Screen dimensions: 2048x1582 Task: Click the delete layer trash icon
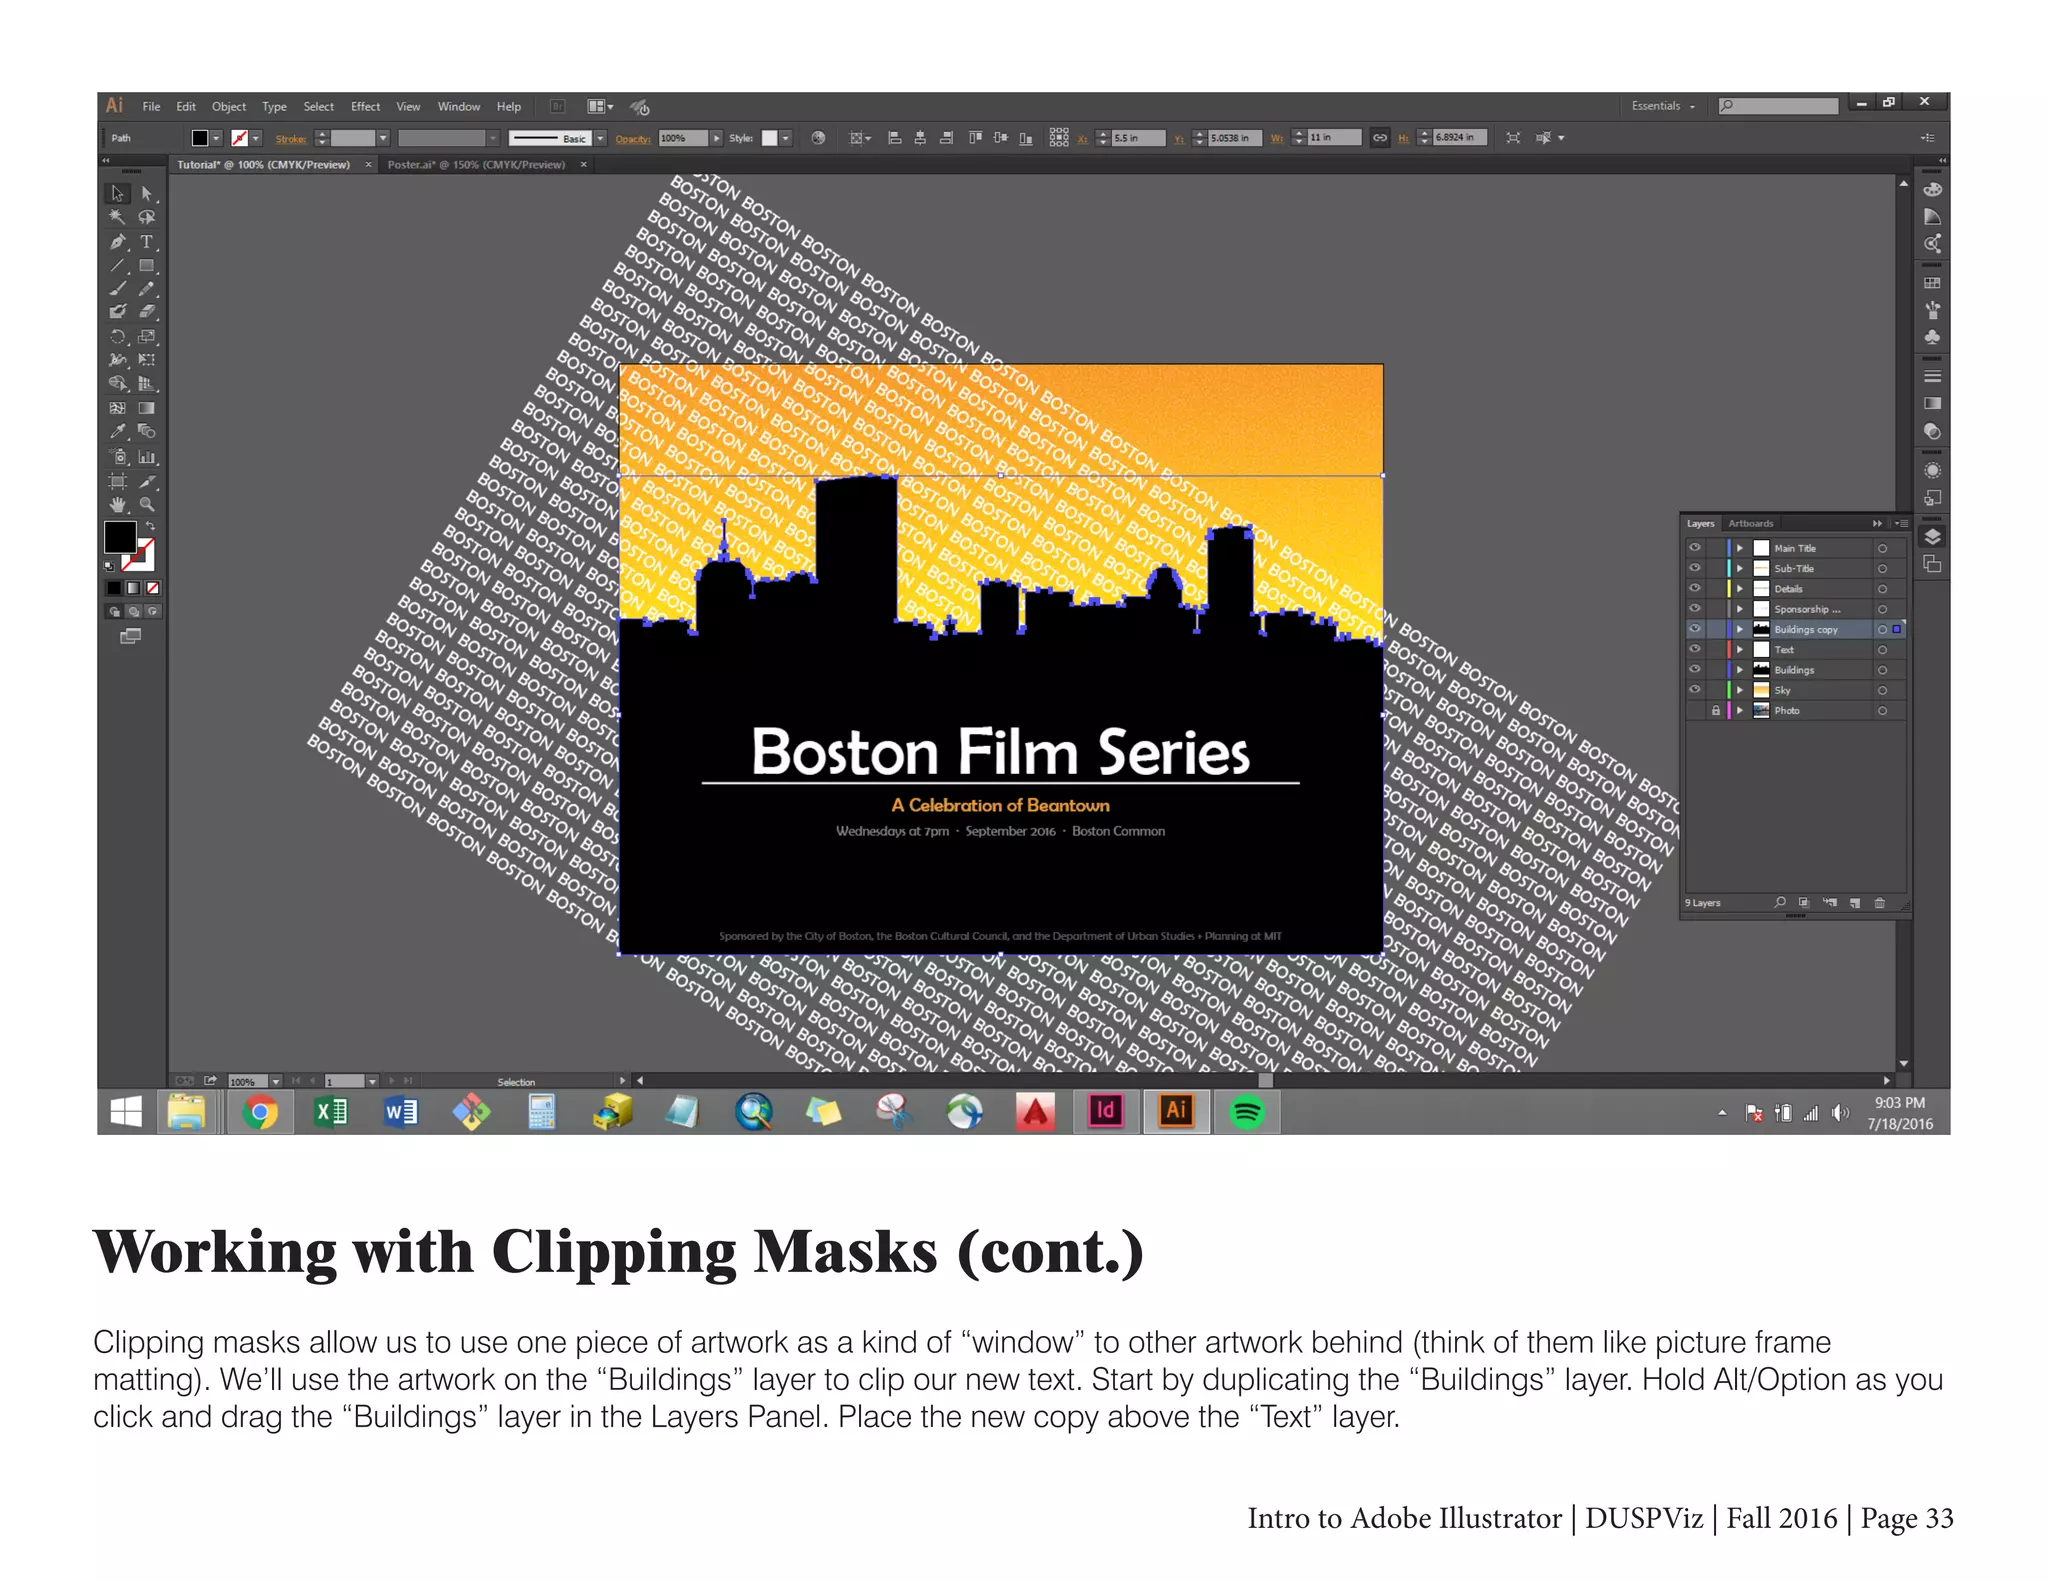point(1879,903)
